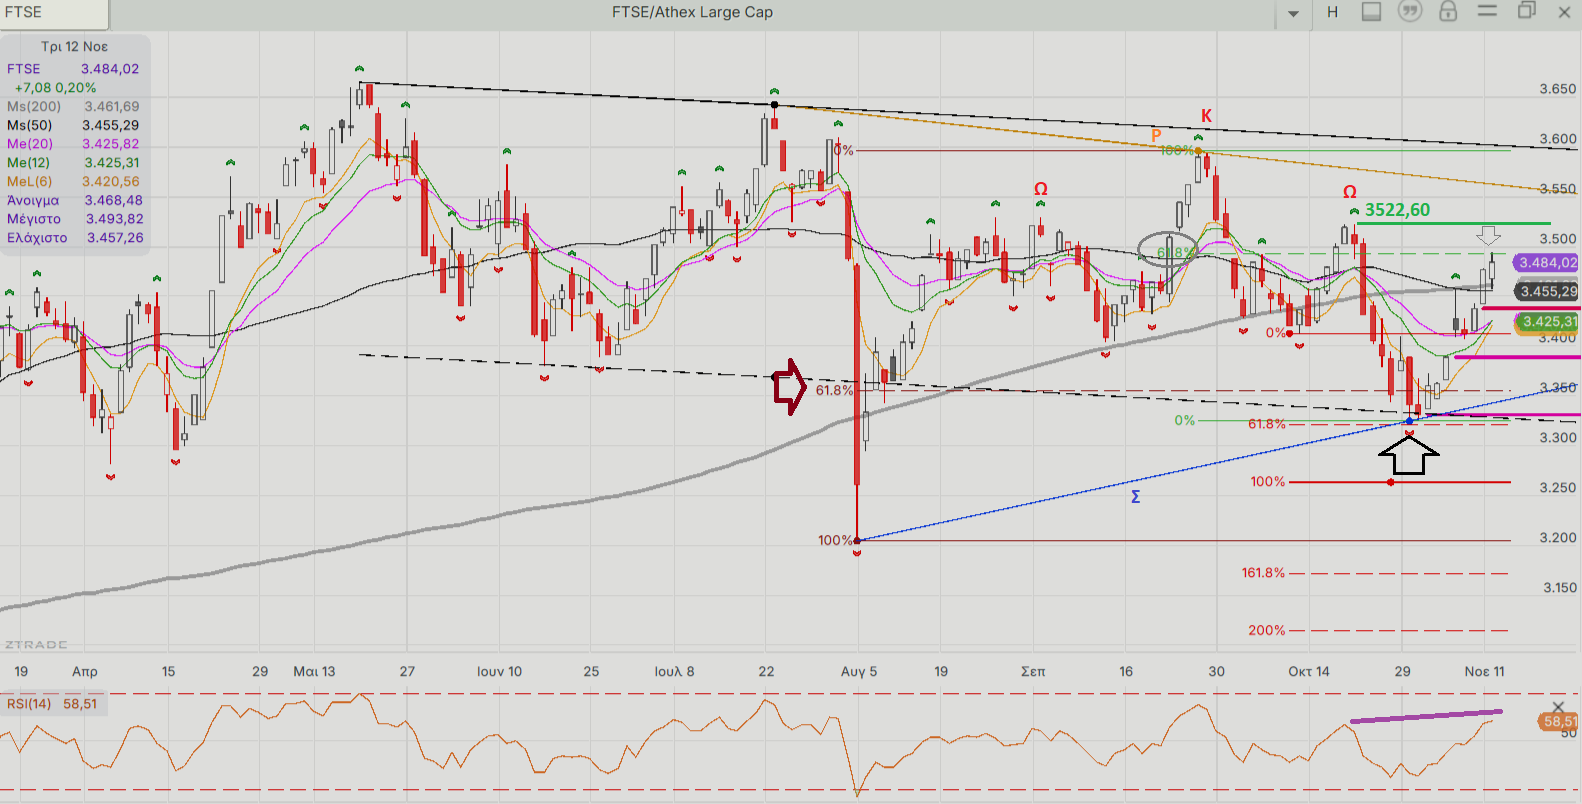
Task: Select the Ms(50) moving average legend
Action: (x=73, y=125)
